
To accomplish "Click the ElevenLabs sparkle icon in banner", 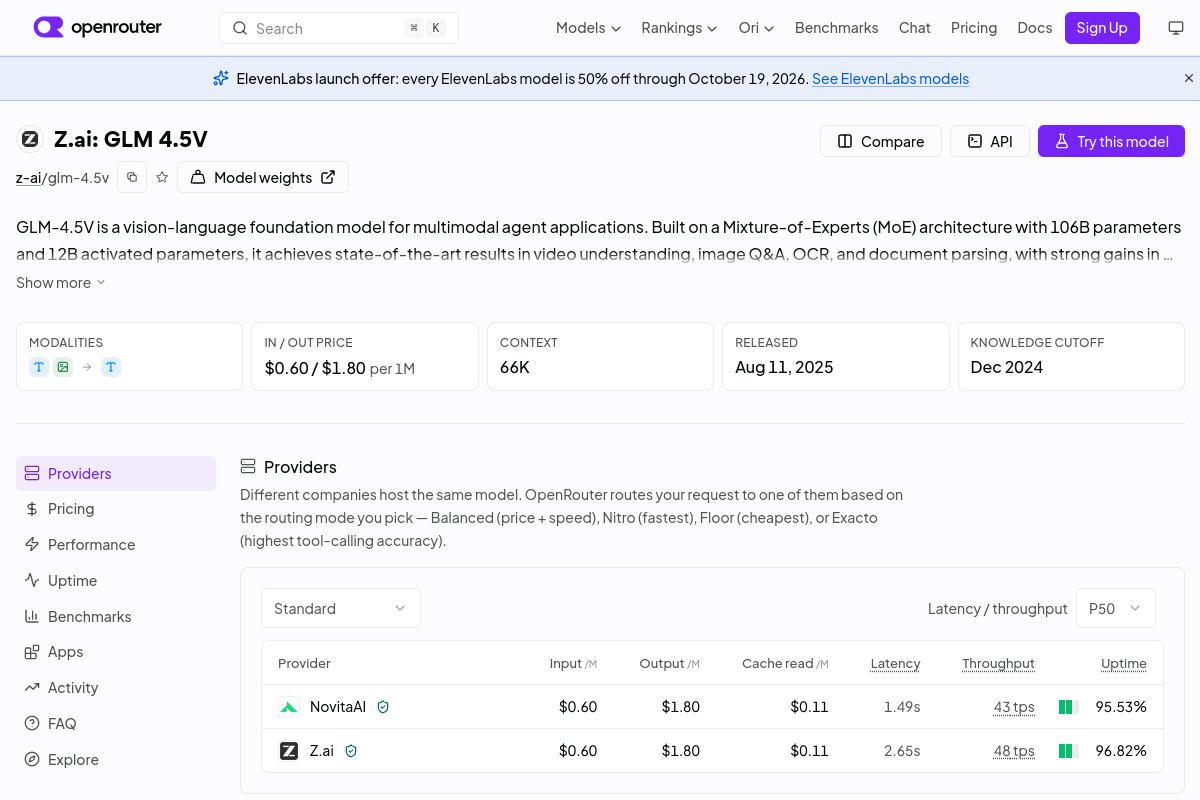I will (221, 78).
